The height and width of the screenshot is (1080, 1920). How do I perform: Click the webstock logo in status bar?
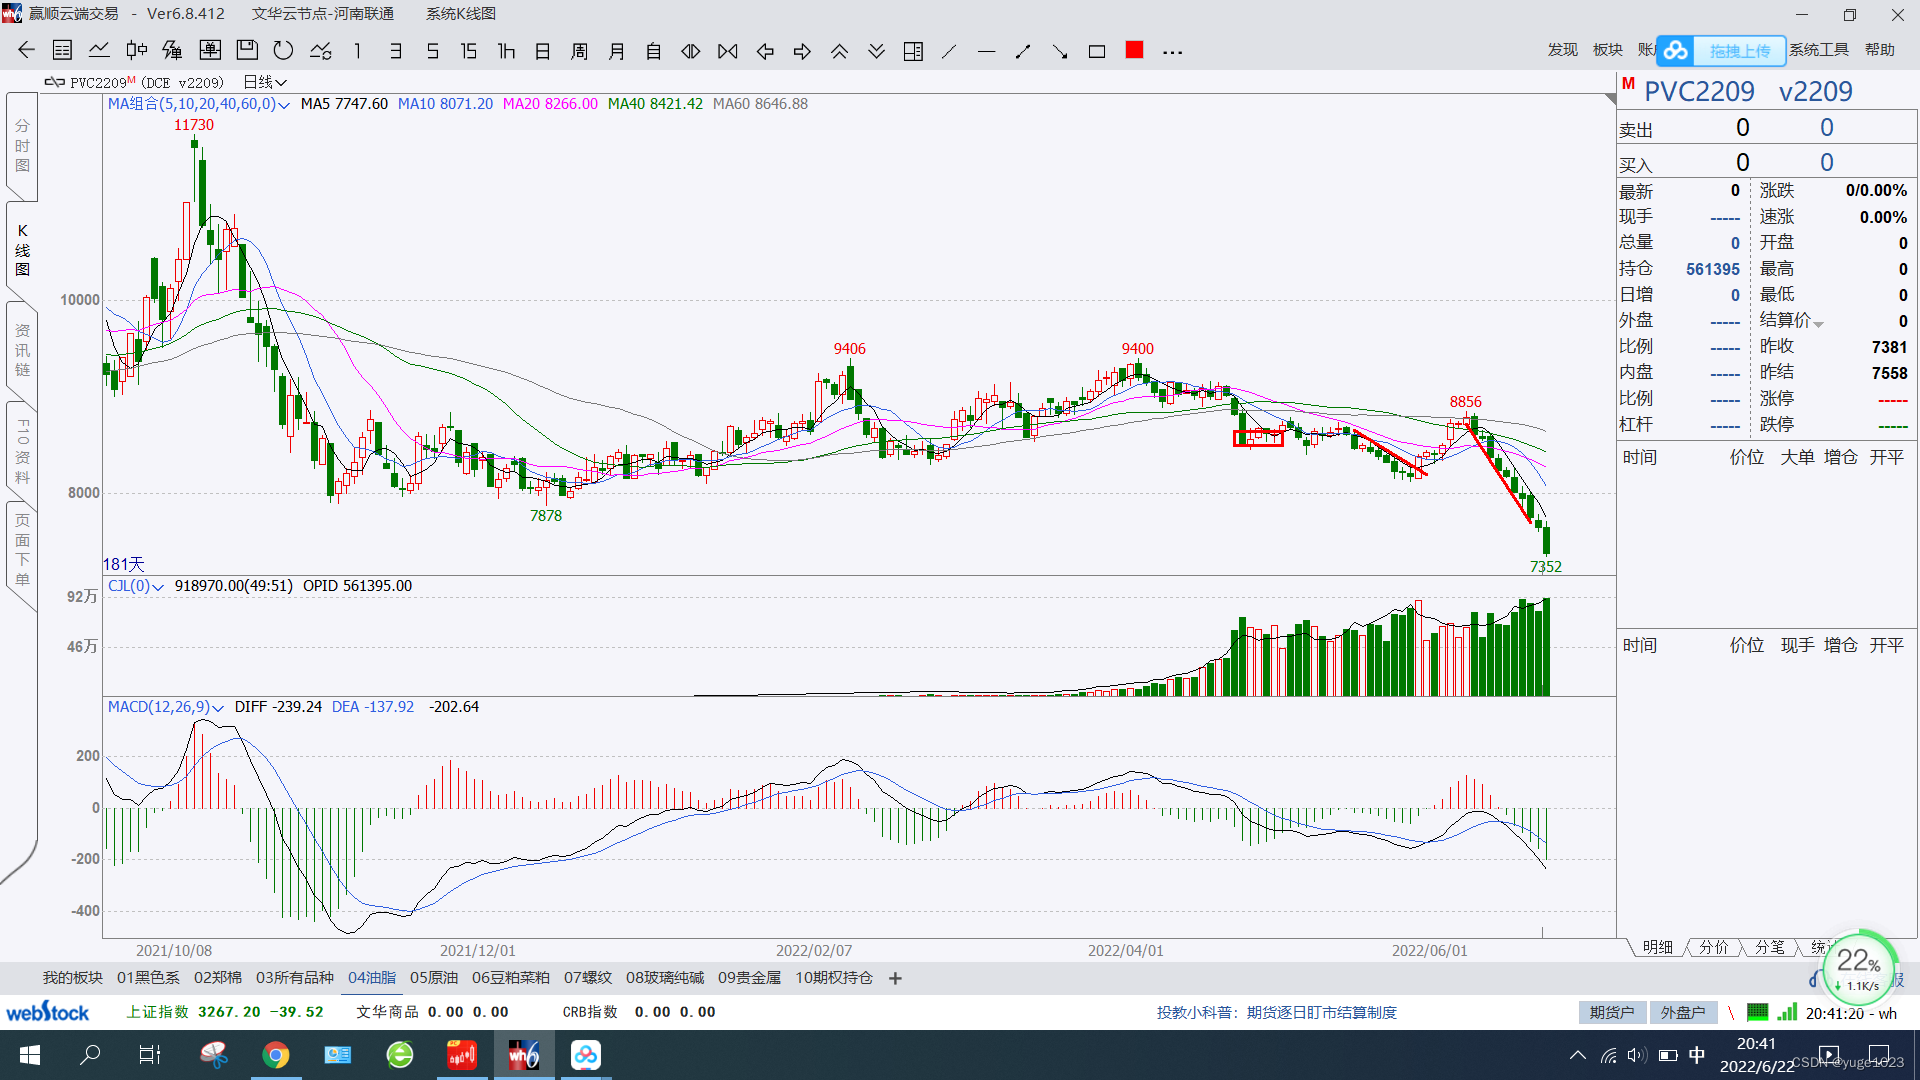(x=48, y=1012)
